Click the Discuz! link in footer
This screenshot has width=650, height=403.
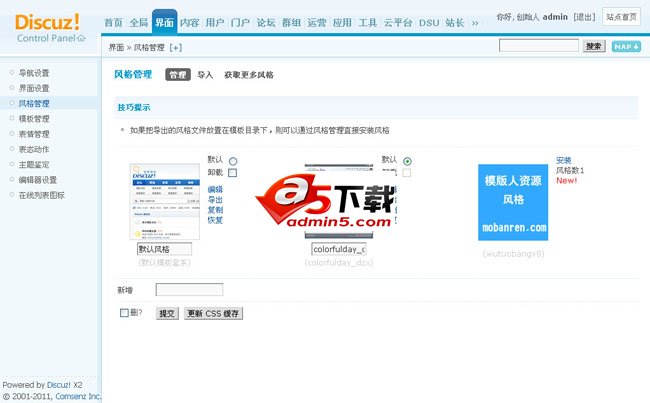(x=59, y=385)
